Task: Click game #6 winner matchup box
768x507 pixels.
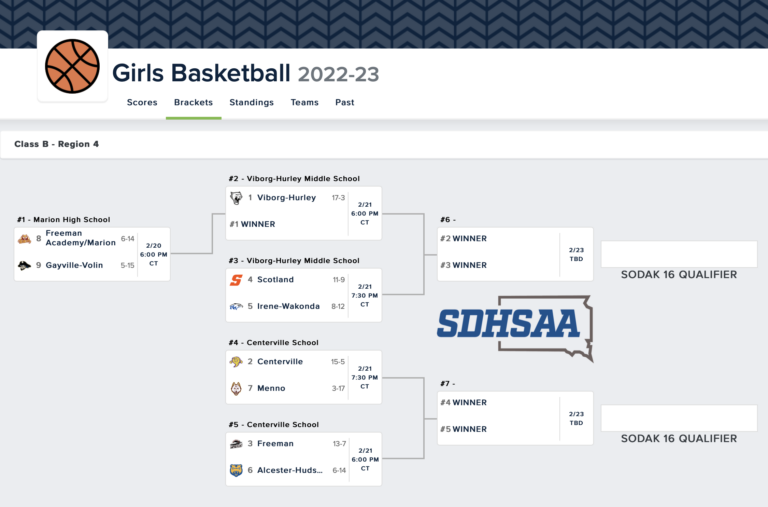Action: coord(515,254)
